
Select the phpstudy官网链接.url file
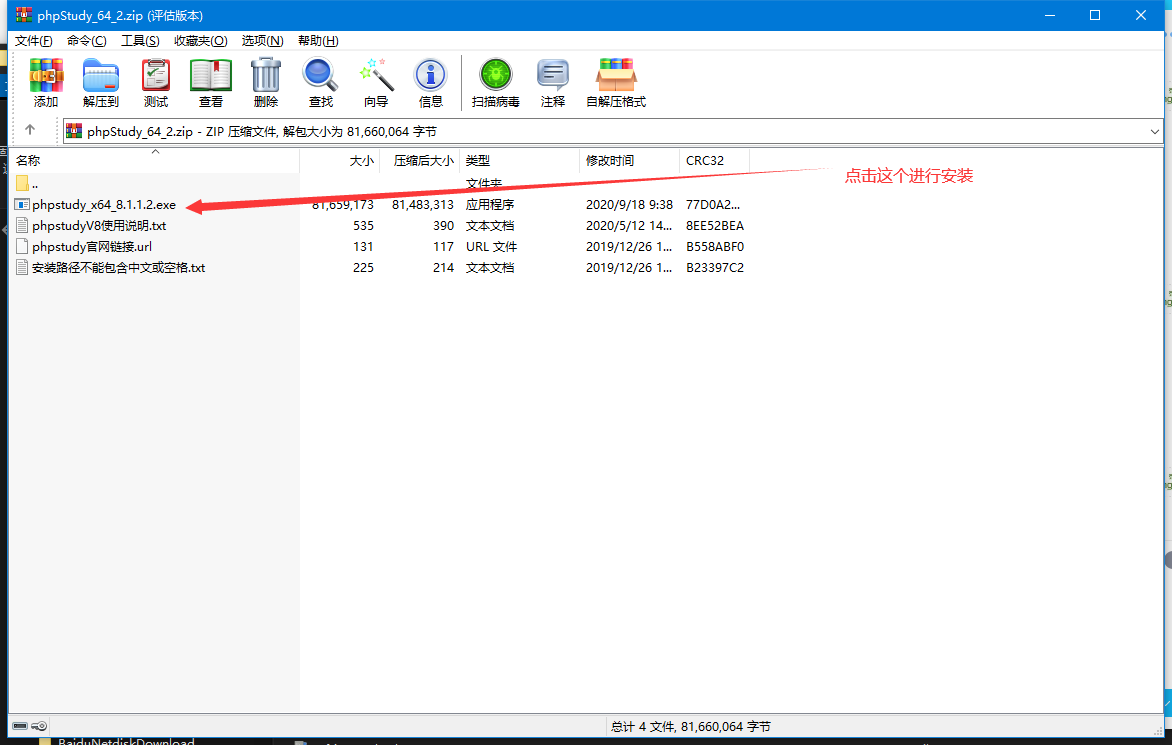tap(91, 247)
